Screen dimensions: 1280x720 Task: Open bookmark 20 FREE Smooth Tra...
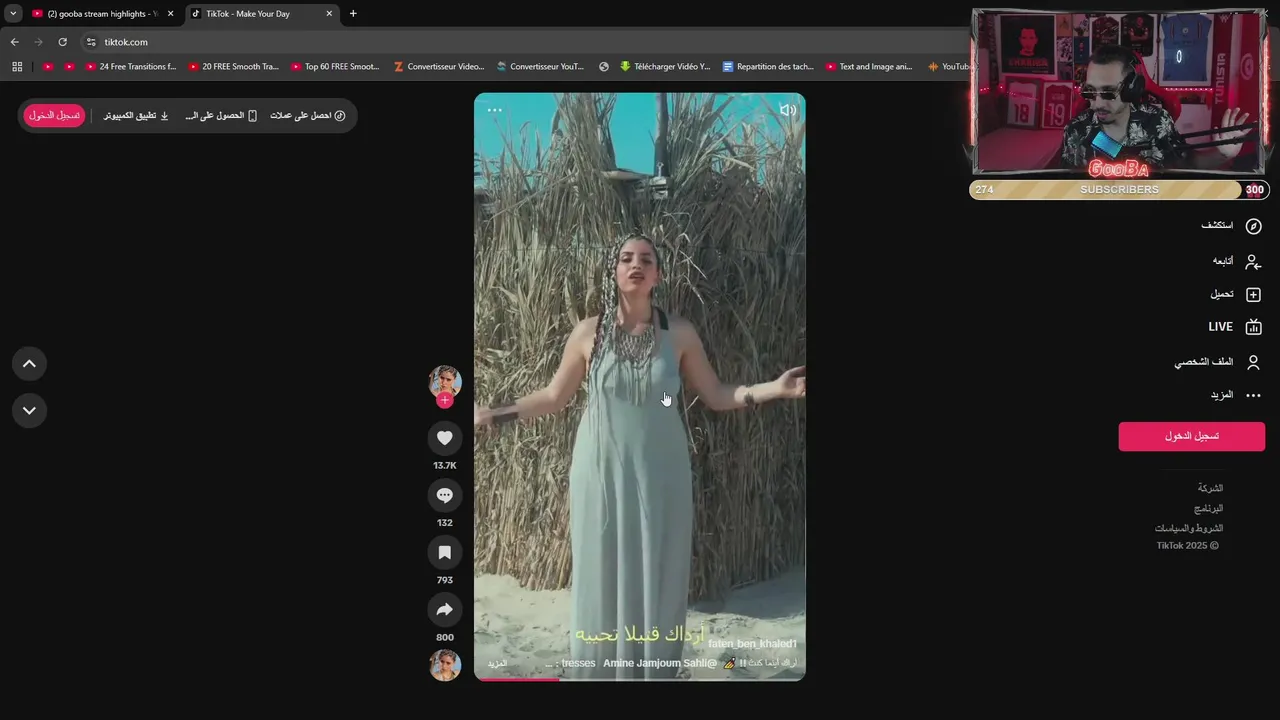click(234, 67)
